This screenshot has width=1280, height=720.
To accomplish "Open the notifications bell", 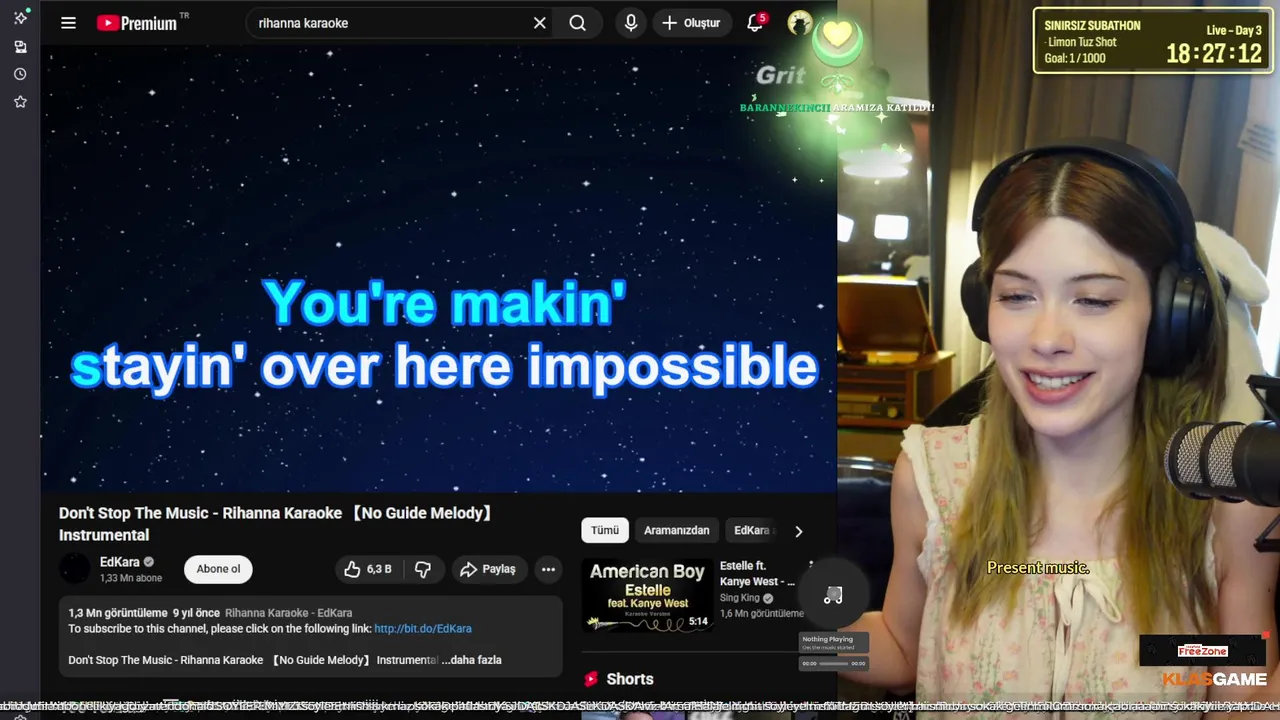I will coord(755,23).
